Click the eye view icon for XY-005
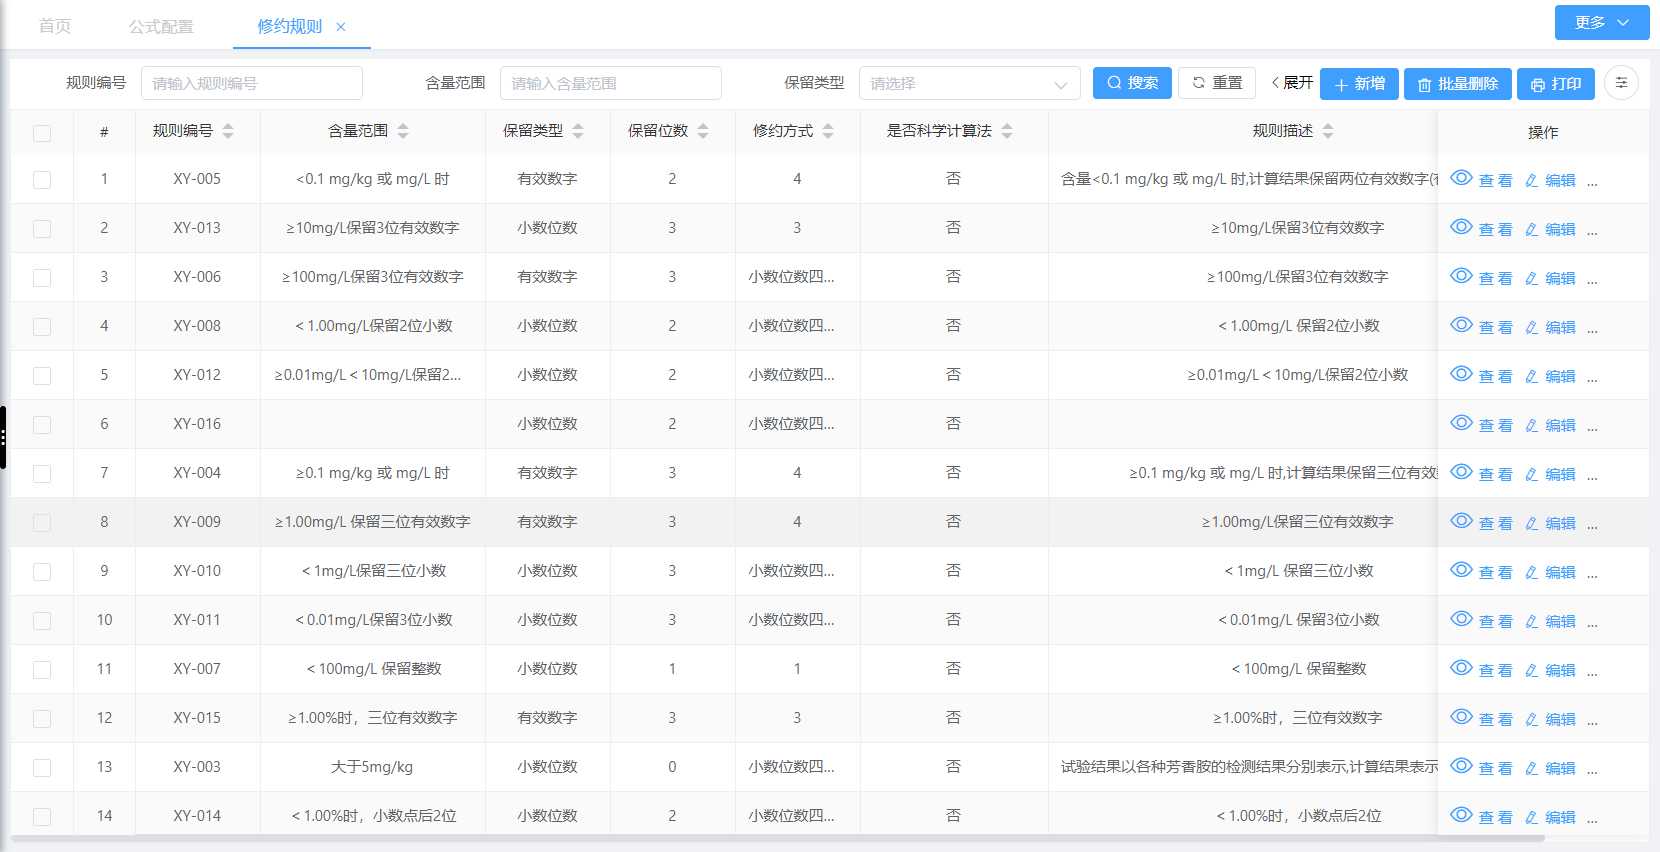The height and width of the screenshot is (852, 1660). click(1461, 178)
